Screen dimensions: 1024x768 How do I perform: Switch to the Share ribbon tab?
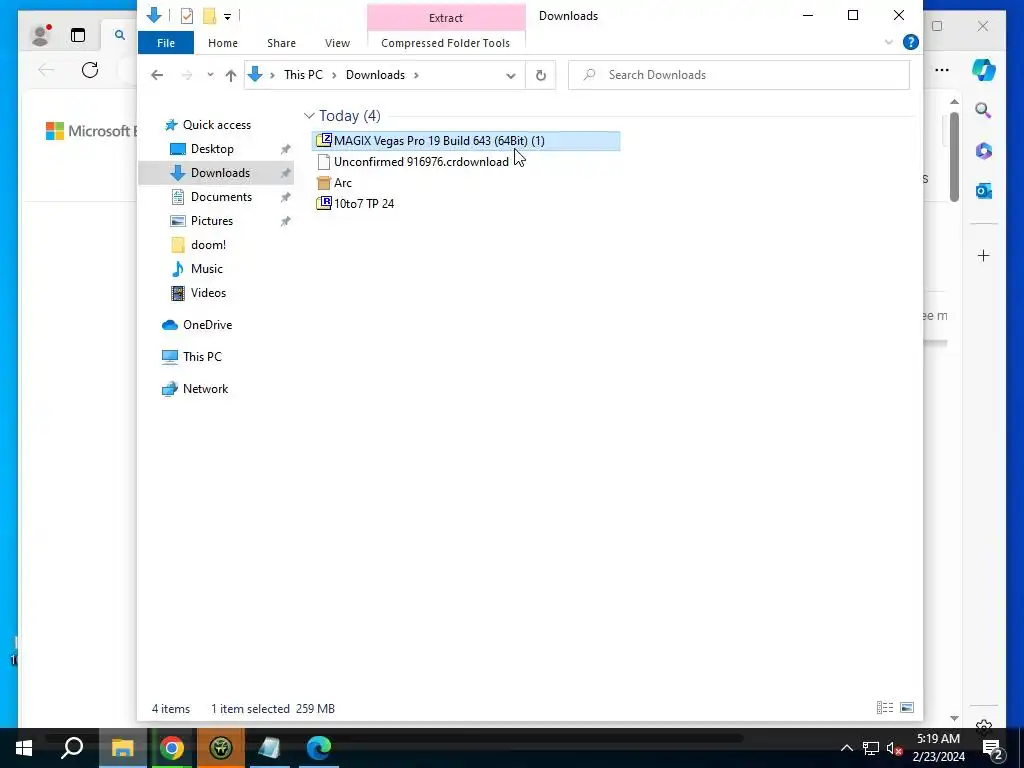coord(281,43)
